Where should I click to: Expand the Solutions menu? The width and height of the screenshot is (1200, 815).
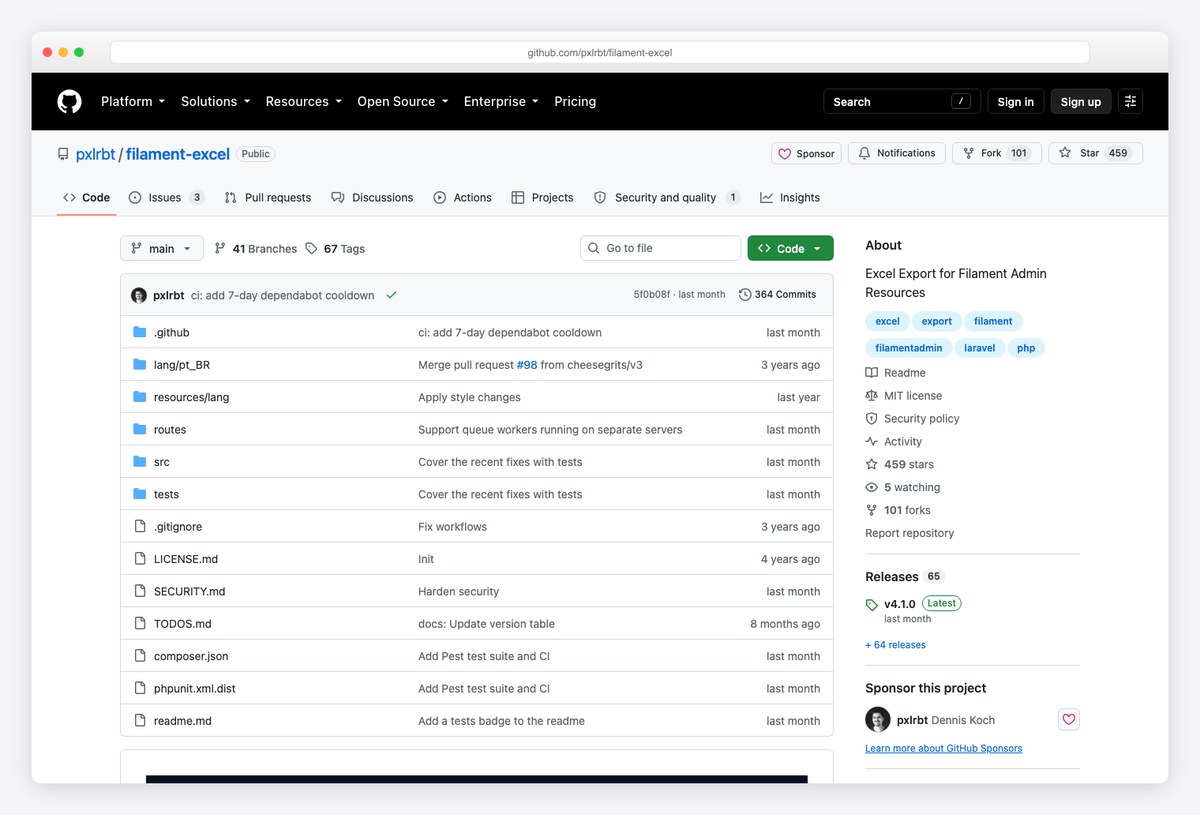pyautogui.click(x=216, y=101)
